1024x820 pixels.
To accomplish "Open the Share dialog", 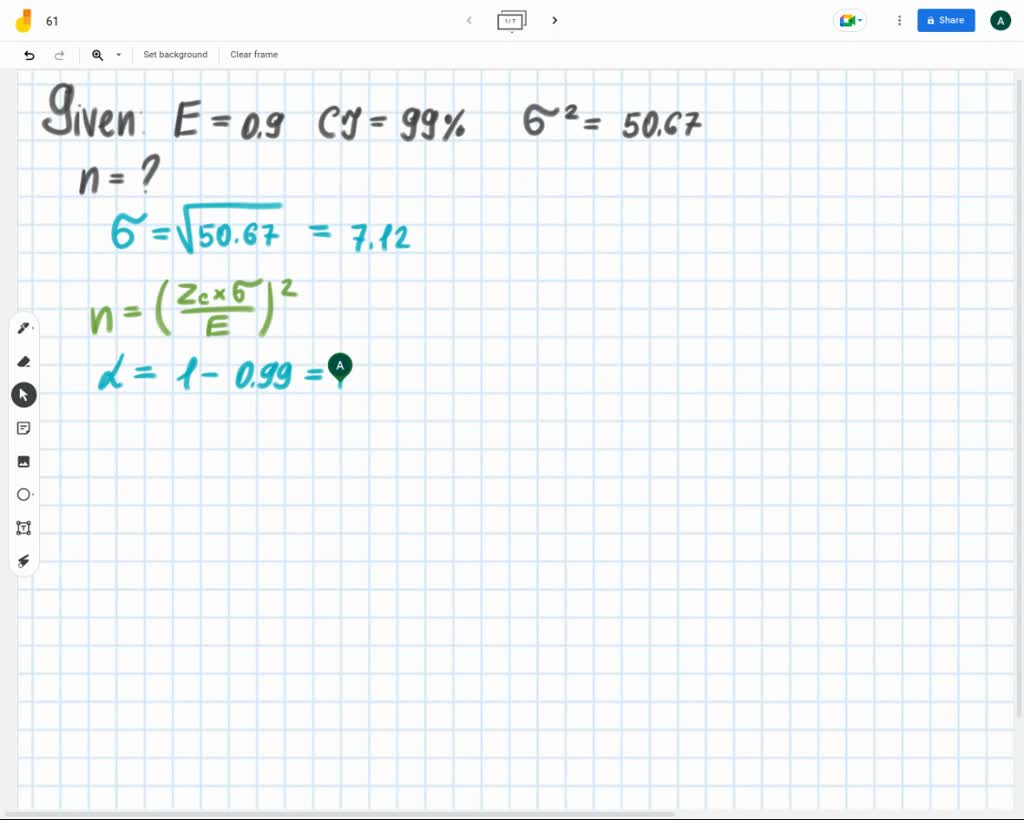I will click(x=945, y=20).
